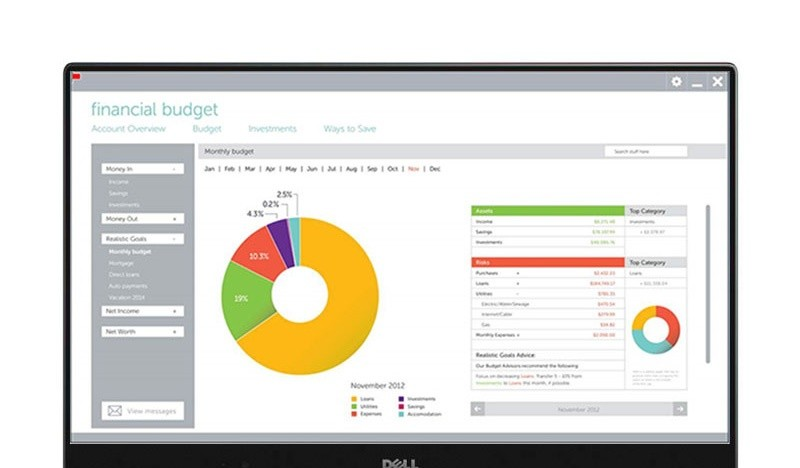Viewport: 800px width, 468px height.
Task: Open Vacation 2014 in sidebar
Action: click(x=127, y=298)
